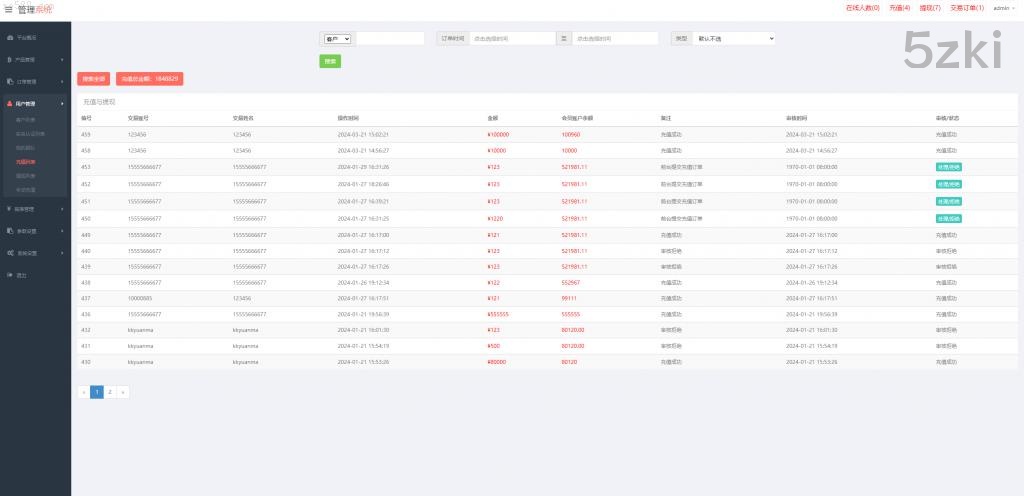Click the red 搜索全部 button
This screenshot has height=496, width=1024.
tap(94, 78)
